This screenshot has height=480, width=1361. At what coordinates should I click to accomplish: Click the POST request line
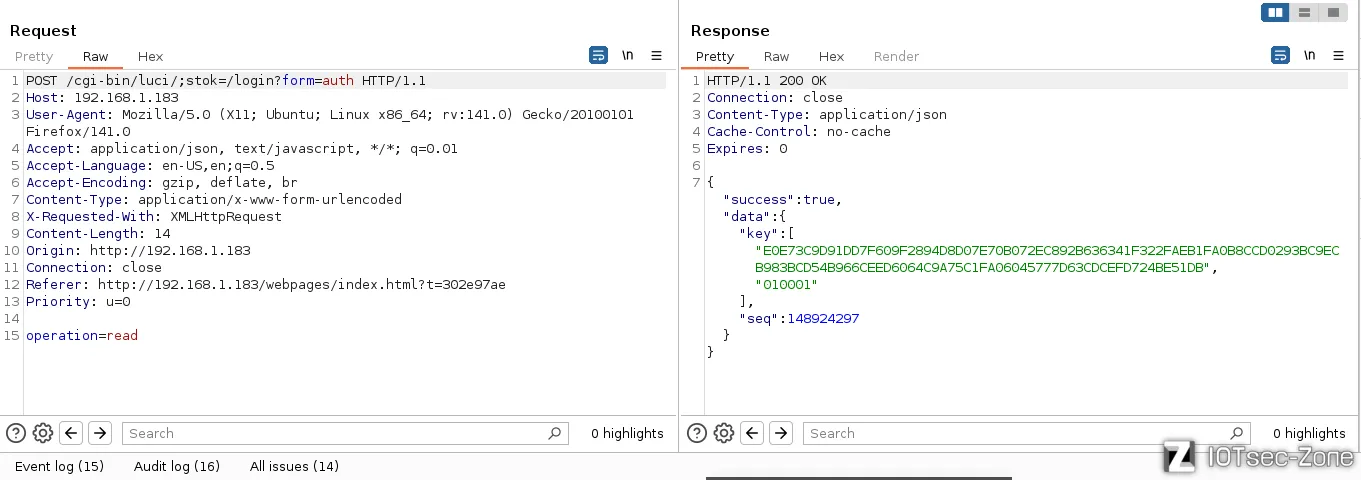click(226, 80)
